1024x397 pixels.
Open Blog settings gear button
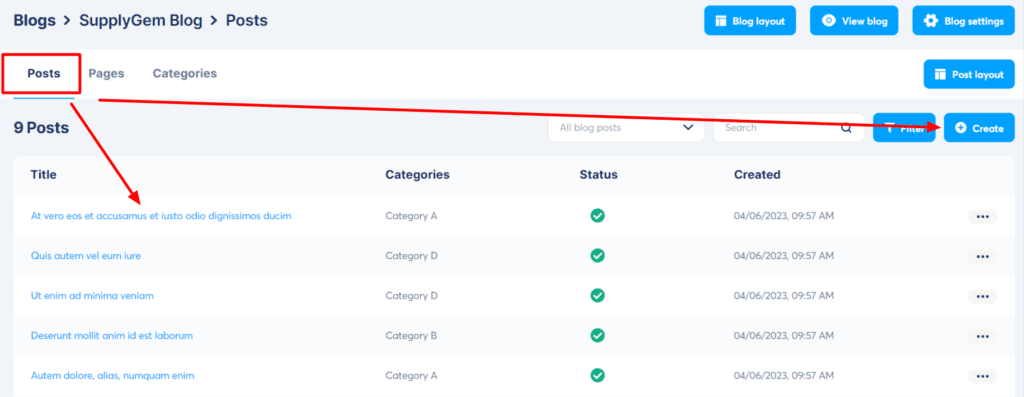963,21
